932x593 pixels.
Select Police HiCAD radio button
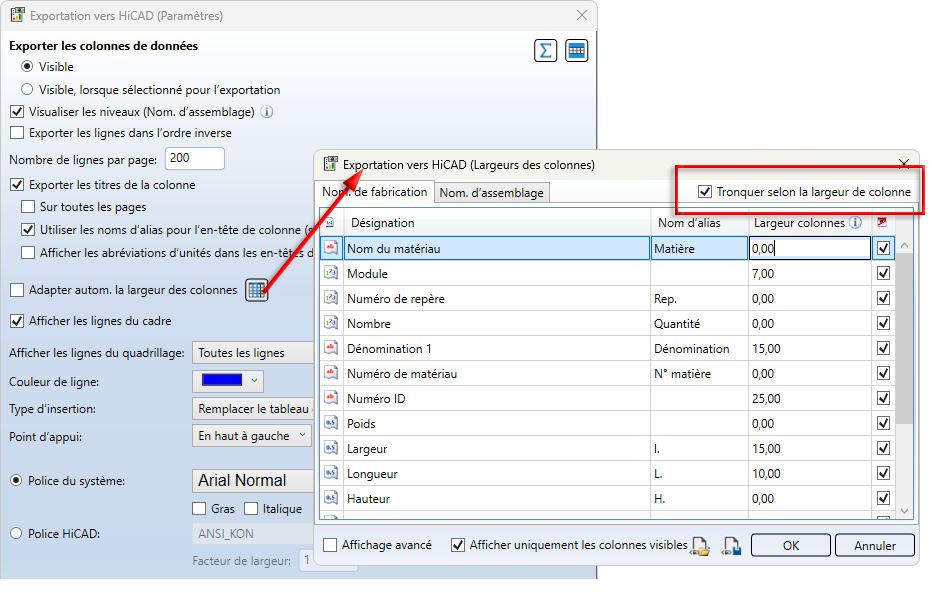click(17, 534)
